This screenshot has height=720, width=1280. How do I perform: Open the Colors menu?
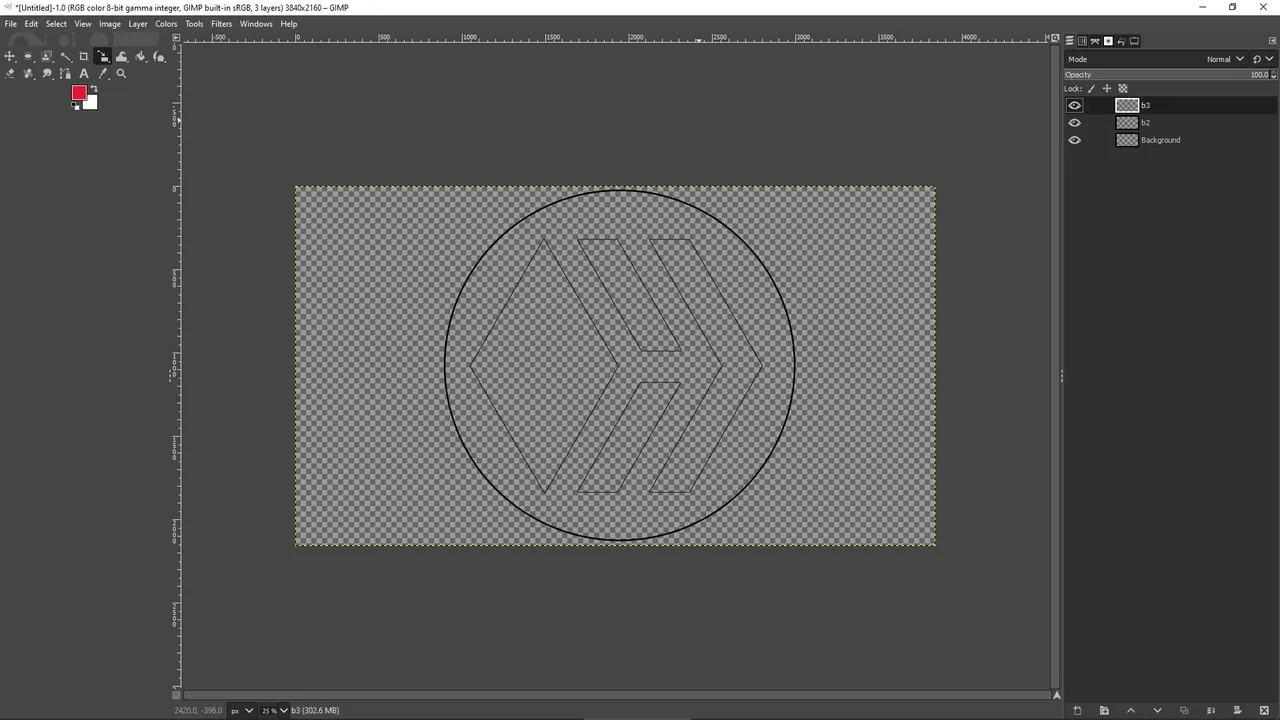click(166, 24)
